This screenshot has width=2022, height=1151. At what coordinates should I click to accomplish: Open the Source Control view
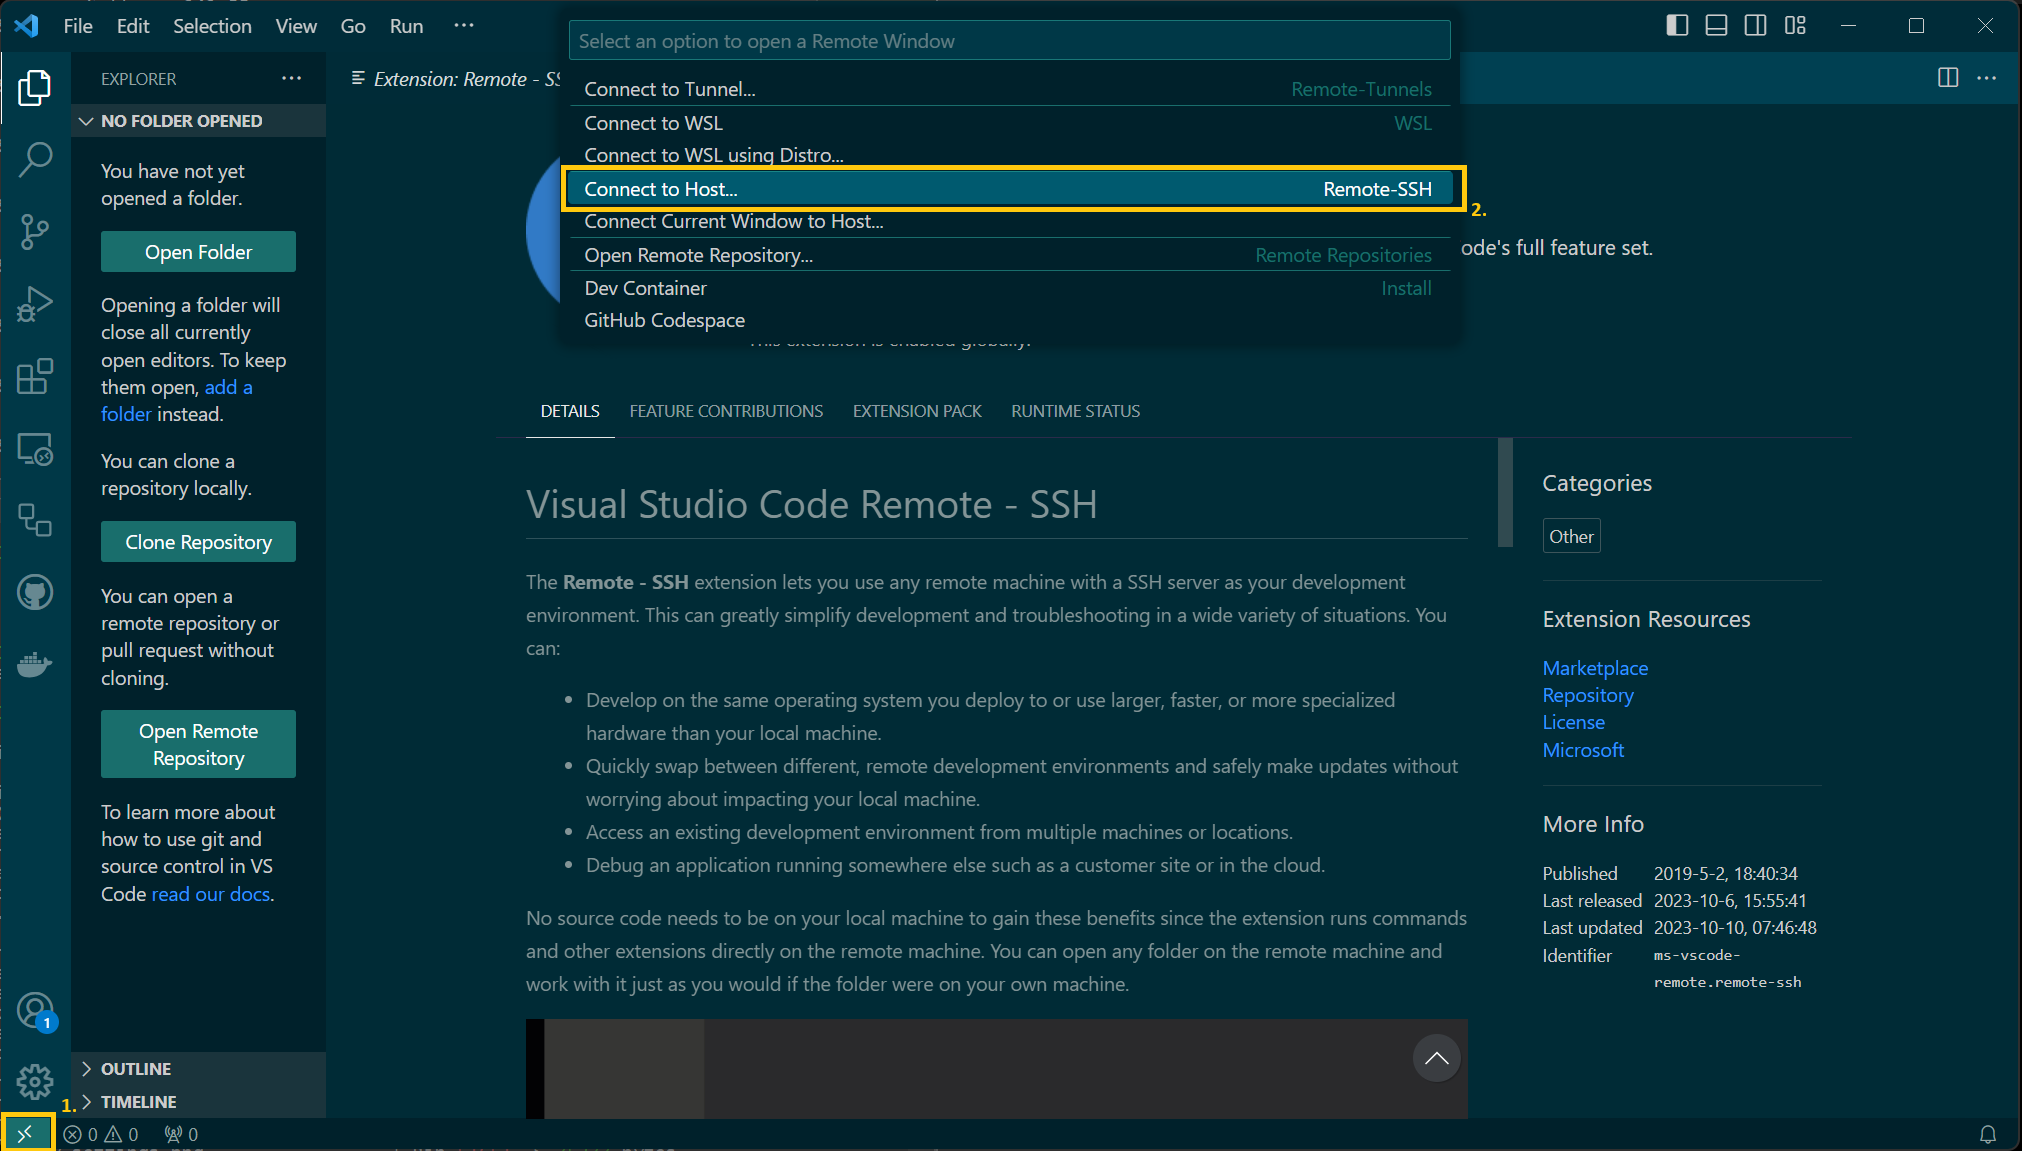coord(35,231)
